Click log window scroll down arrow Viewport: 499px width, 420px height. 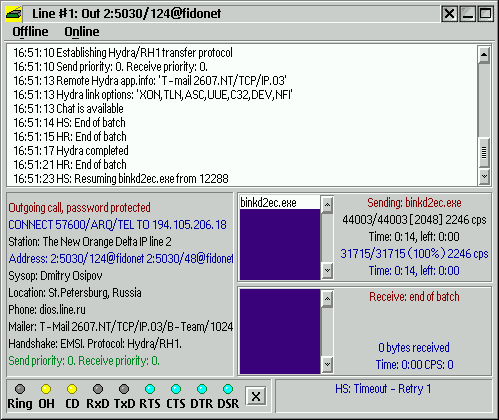click(x=484, y=177)
